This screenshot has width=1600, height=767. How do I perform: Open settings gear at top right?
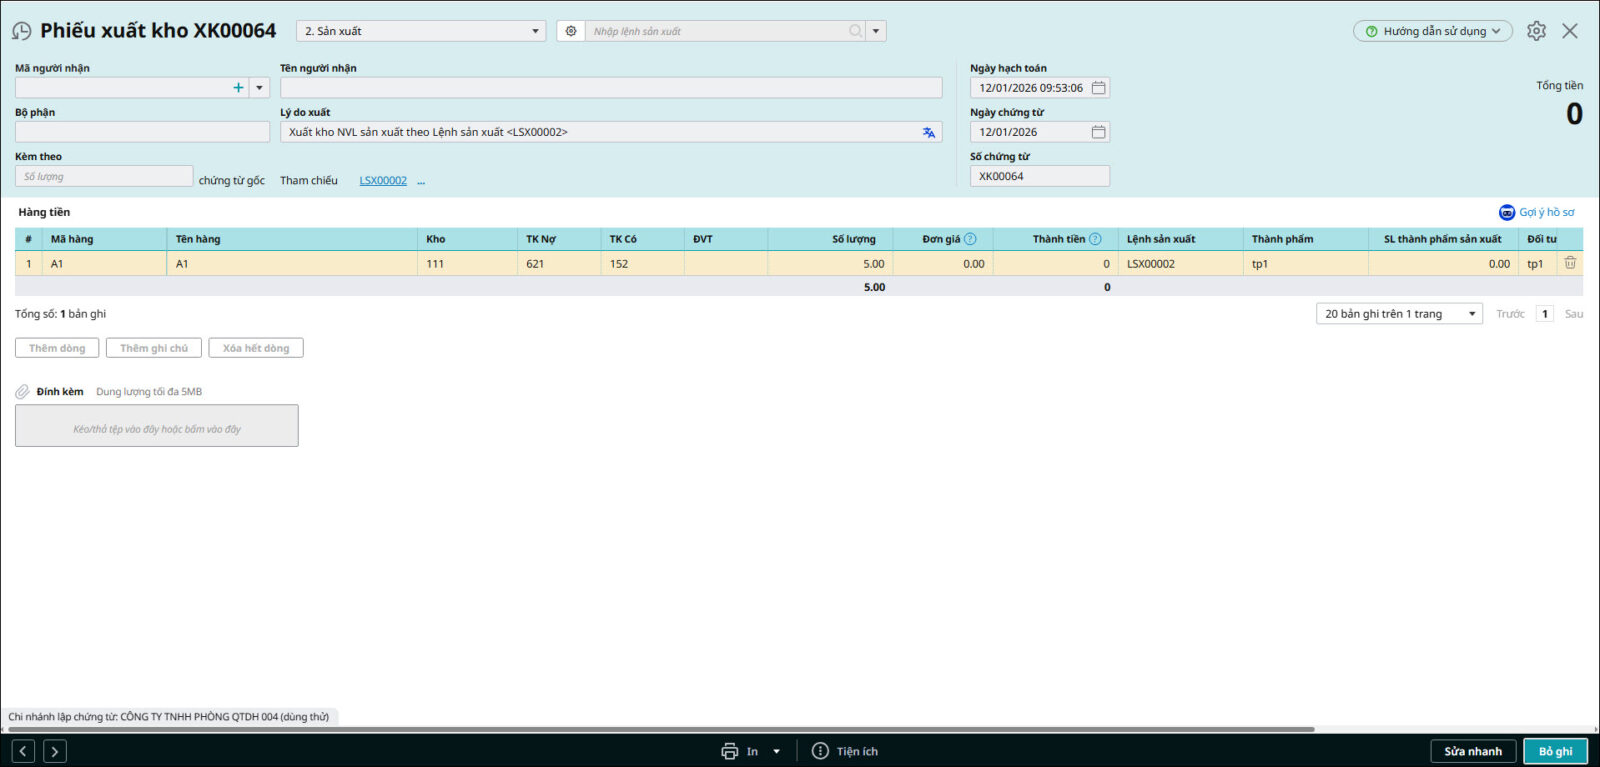tap(1536, 31)
